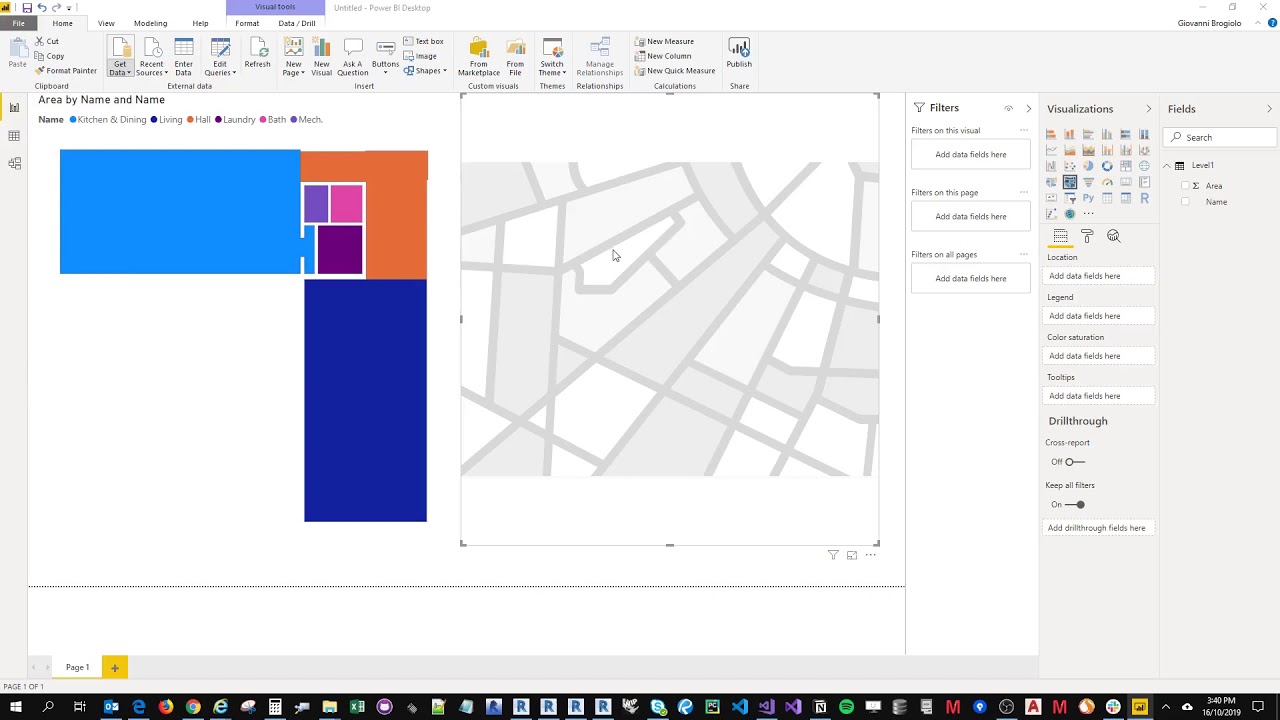Viewport: 1280px width, 720px height.
Task: Collapse the Level1 table in Fields
Action: tap(1166, 166)
